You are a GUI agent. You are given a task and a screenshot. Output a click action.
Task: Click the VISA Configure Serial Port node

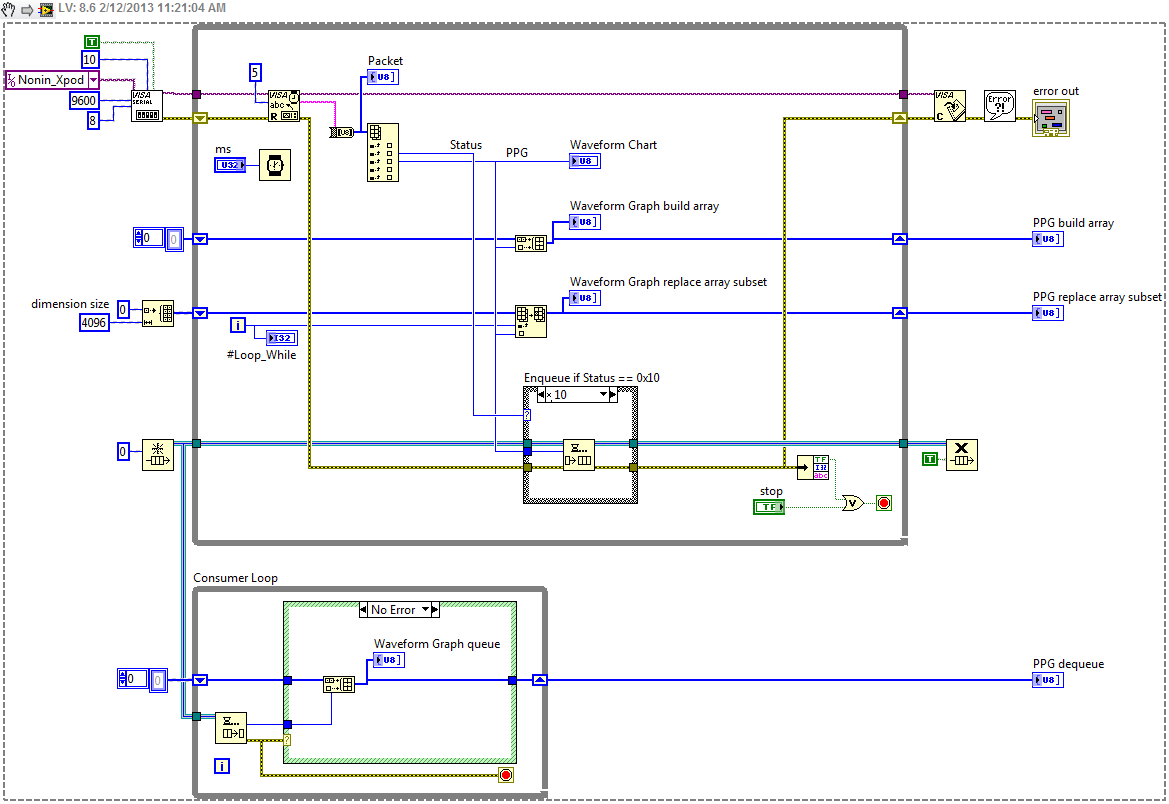click(x=147, y=106)
